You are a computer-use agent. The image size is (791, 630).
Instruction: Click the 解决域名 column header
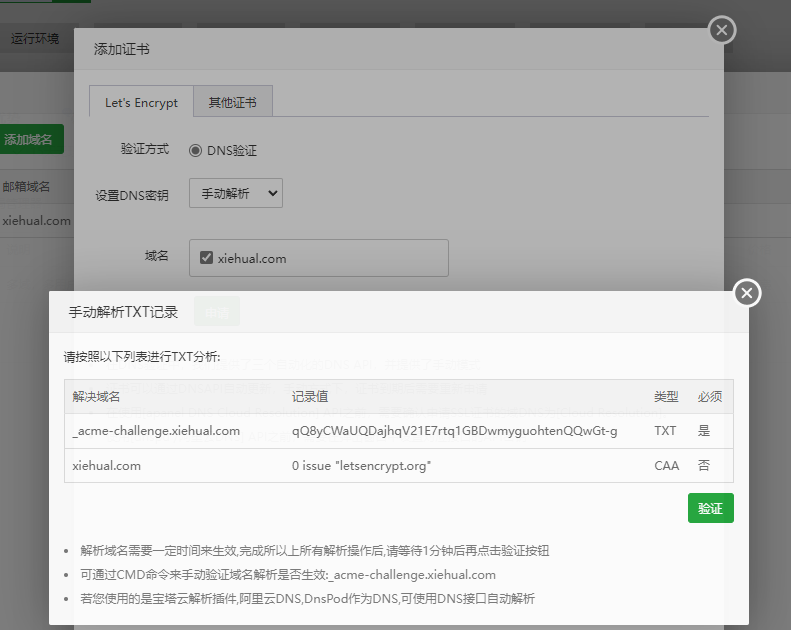click(x=96, y=397)
